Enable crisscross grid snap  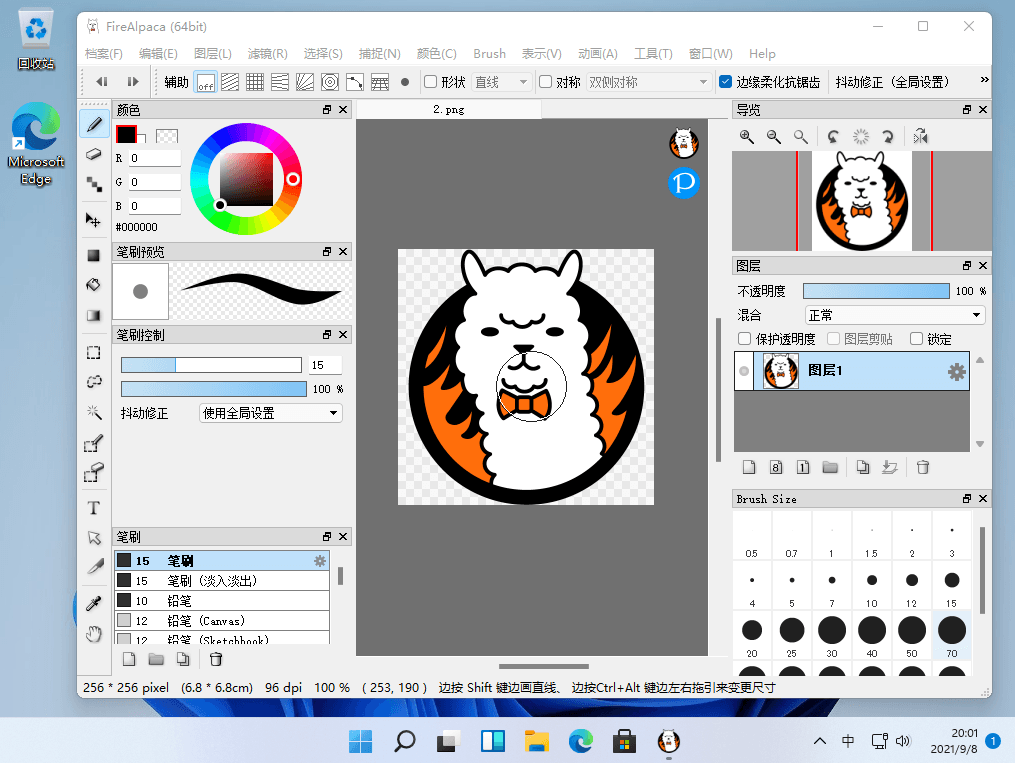pos(255,82)
